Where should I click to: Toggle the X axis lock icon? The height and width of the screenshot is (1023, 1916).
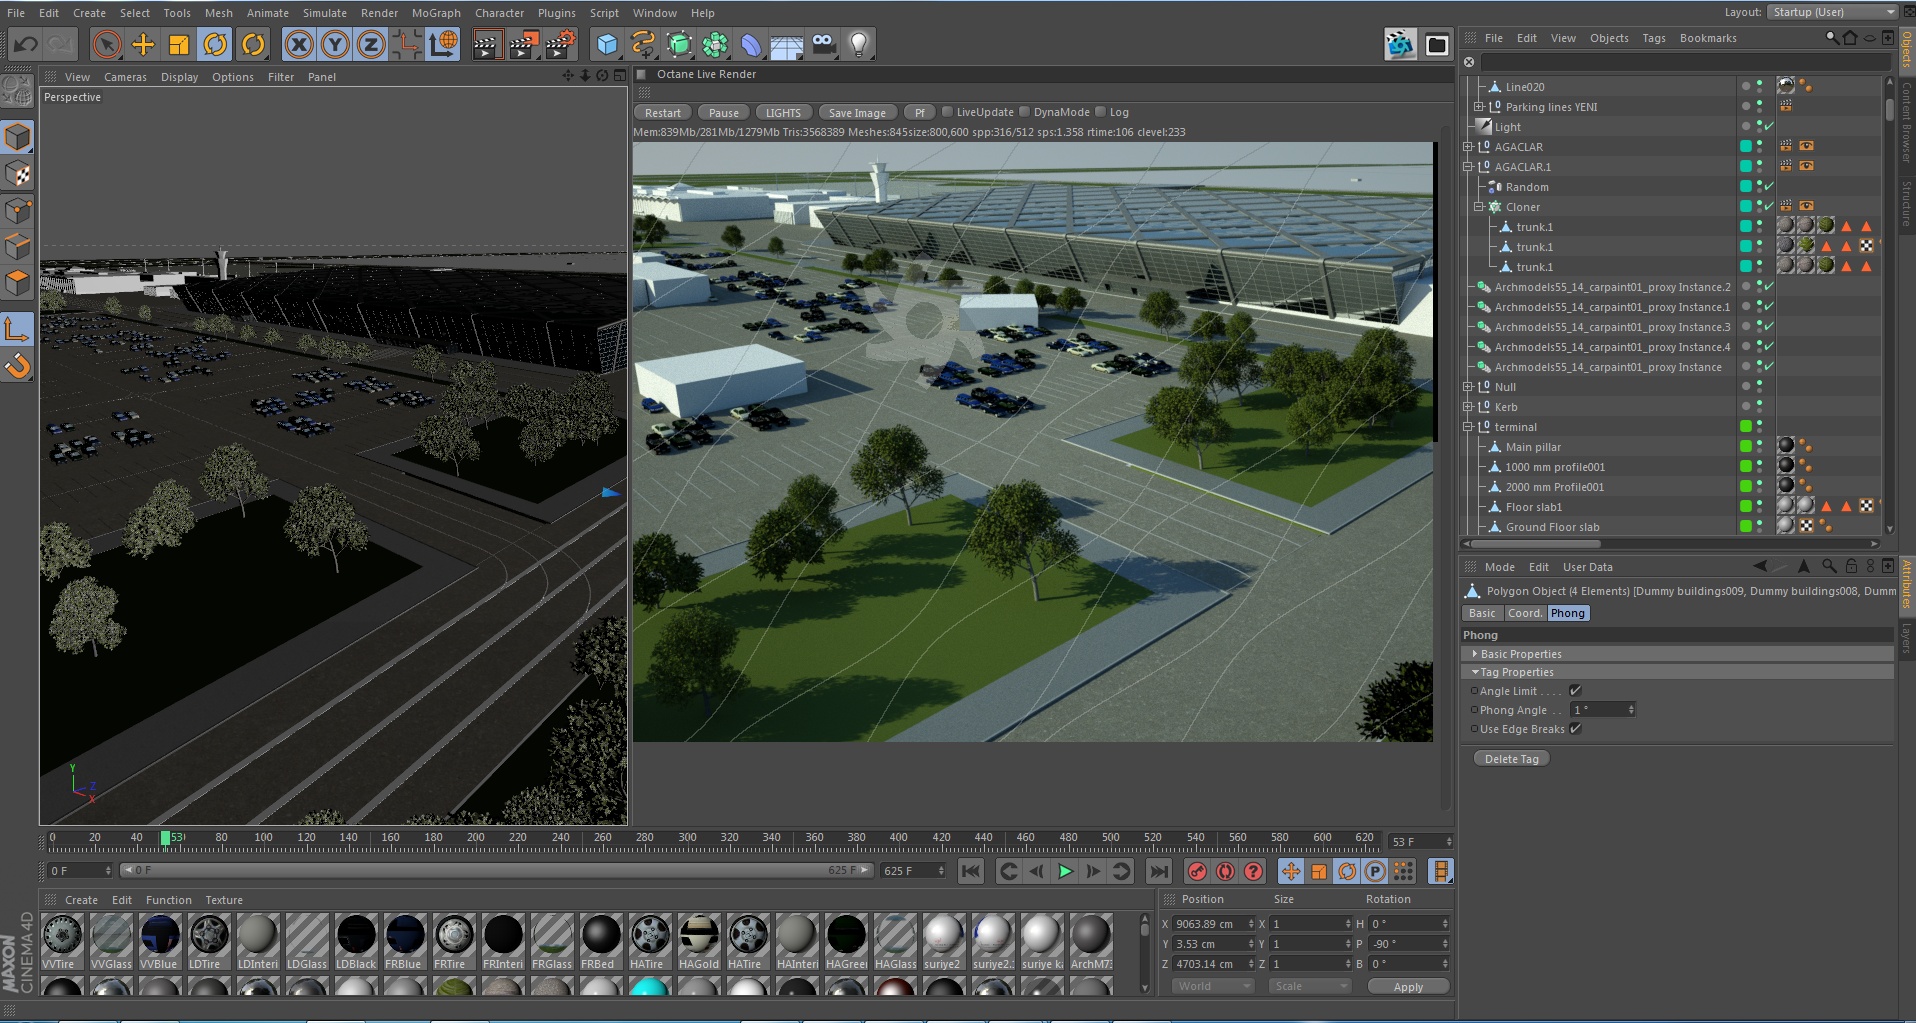tap(298, 44)
